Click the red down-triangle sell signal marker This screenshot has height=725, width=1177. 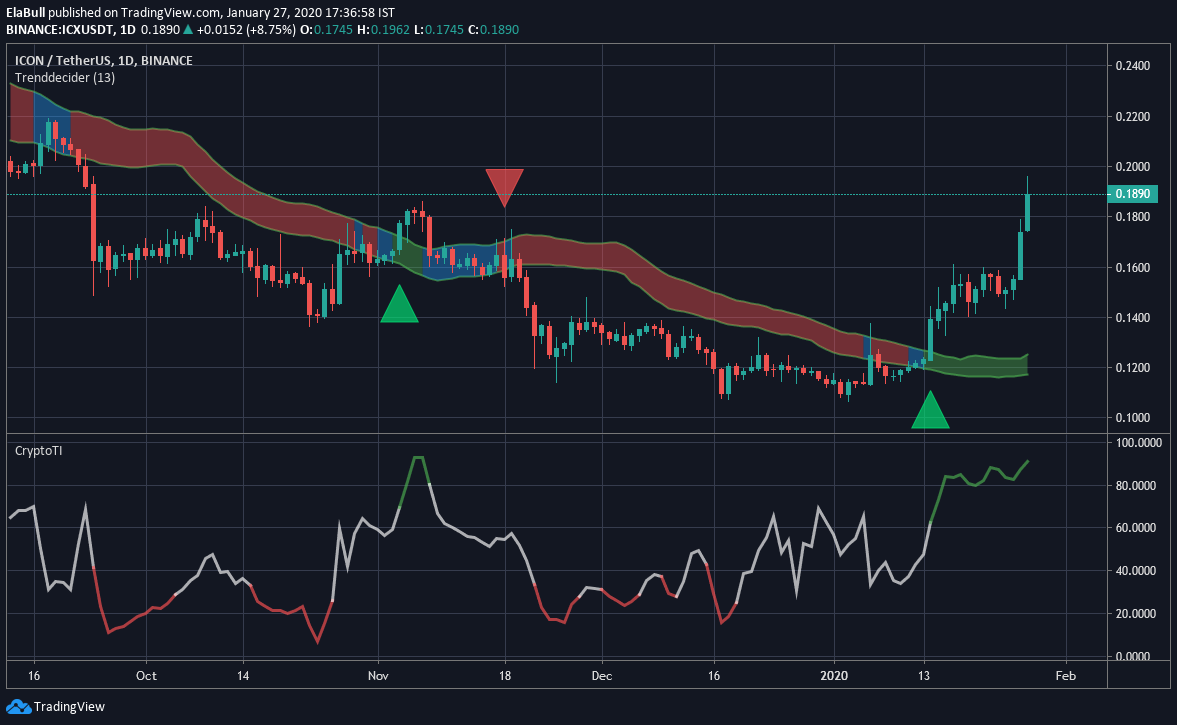pos(504,188)
